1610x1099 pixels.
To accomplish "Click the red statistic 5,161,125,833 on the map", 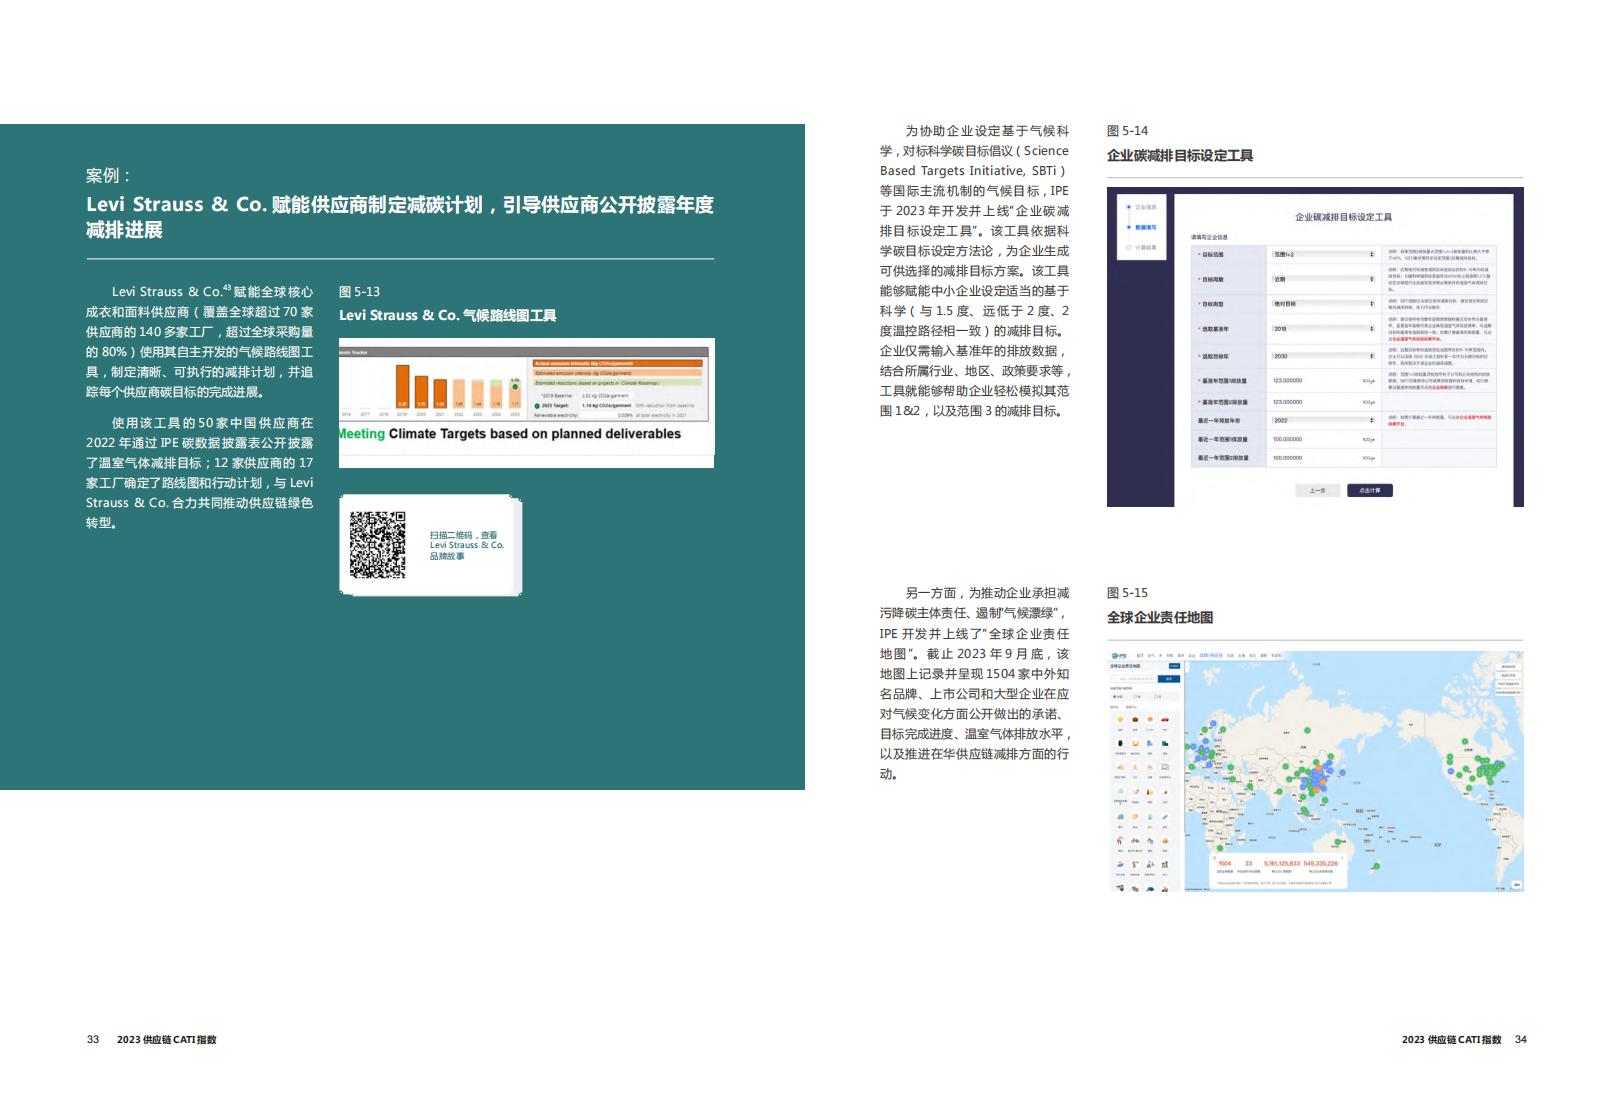I will pos(1282,863).
